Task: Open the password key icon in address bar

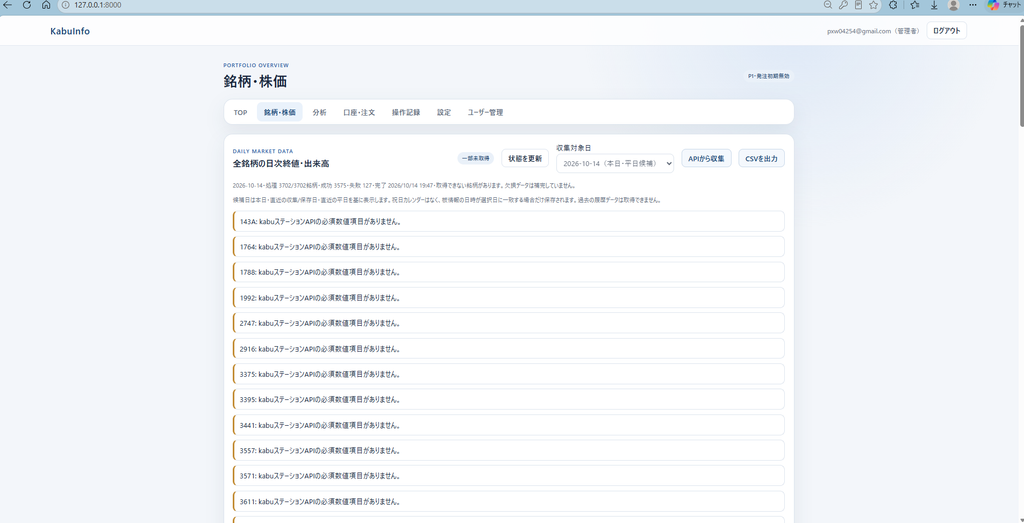Action: coord(843,5)
